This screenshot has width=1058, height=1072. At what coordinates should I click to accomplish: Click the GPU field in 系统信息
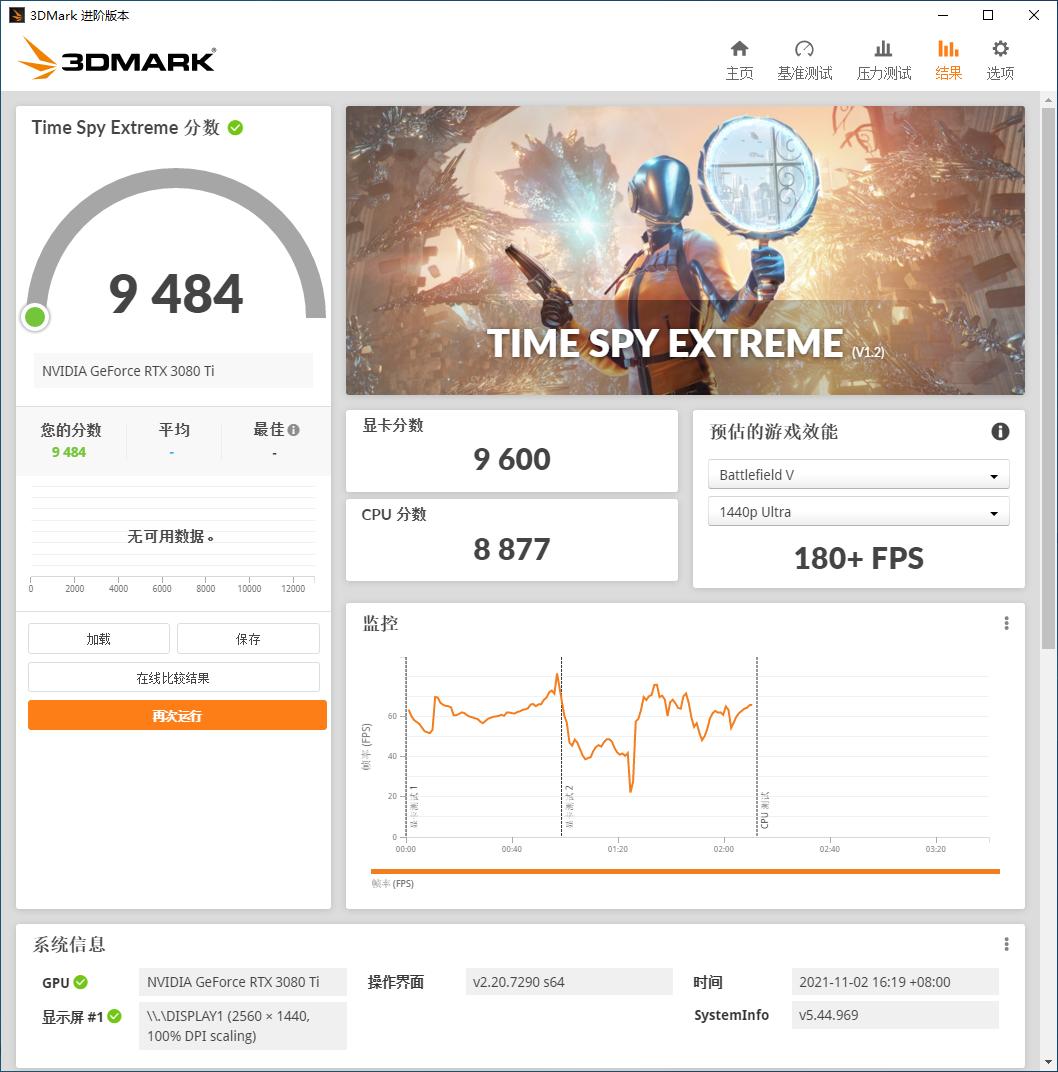click(243, 982)
